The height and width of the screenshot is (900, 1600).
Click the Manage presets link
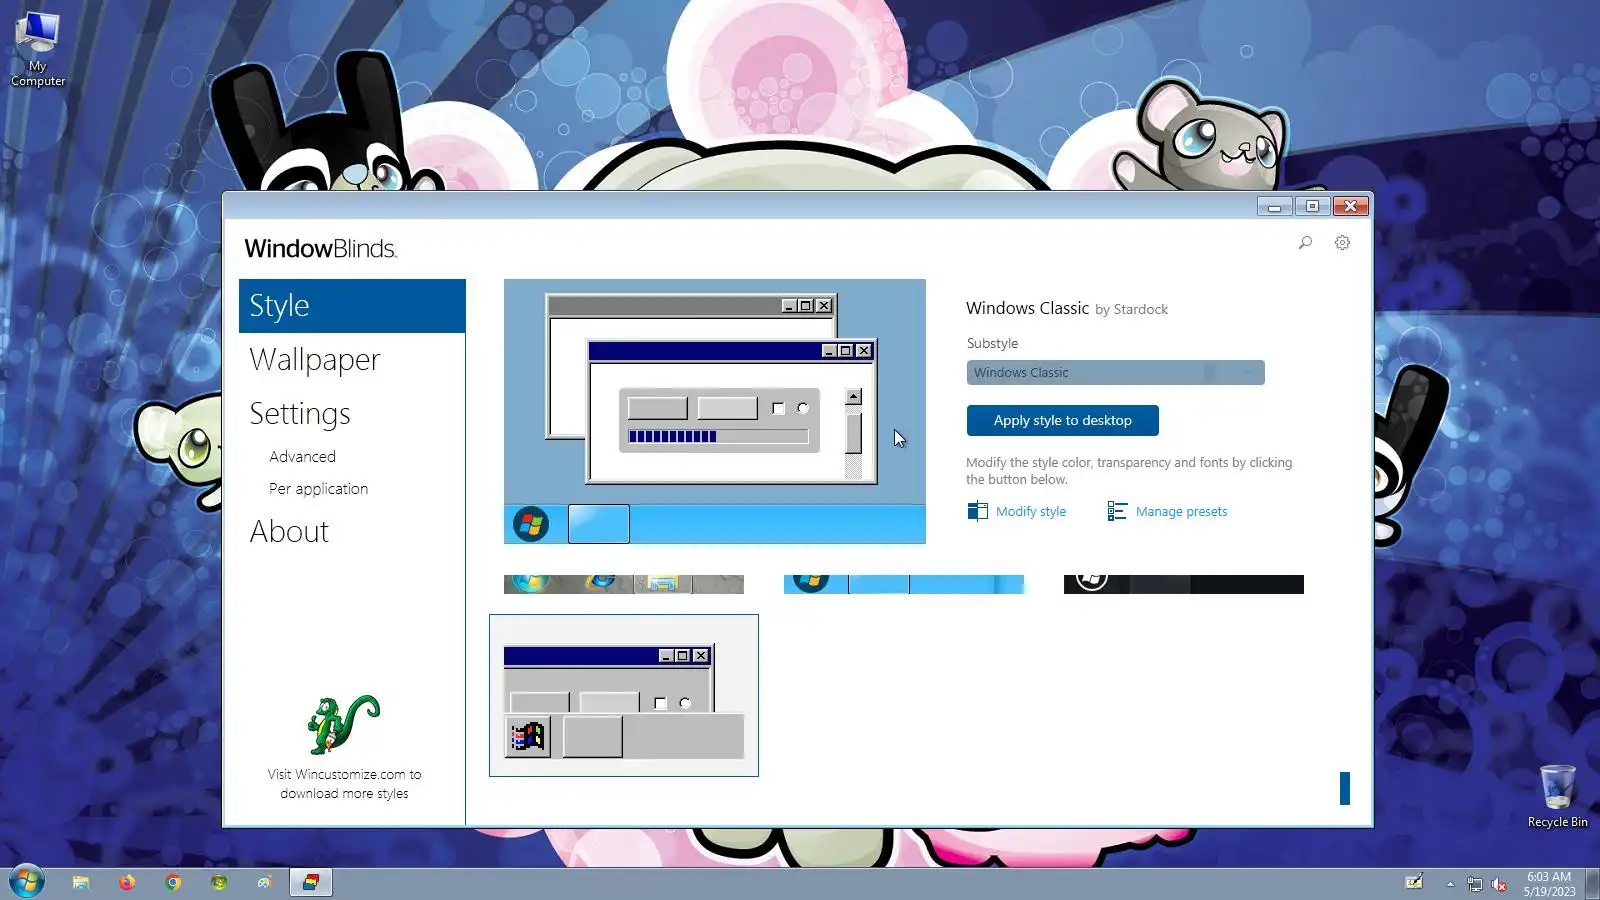pyautogui.click(x=1181, y=512)
